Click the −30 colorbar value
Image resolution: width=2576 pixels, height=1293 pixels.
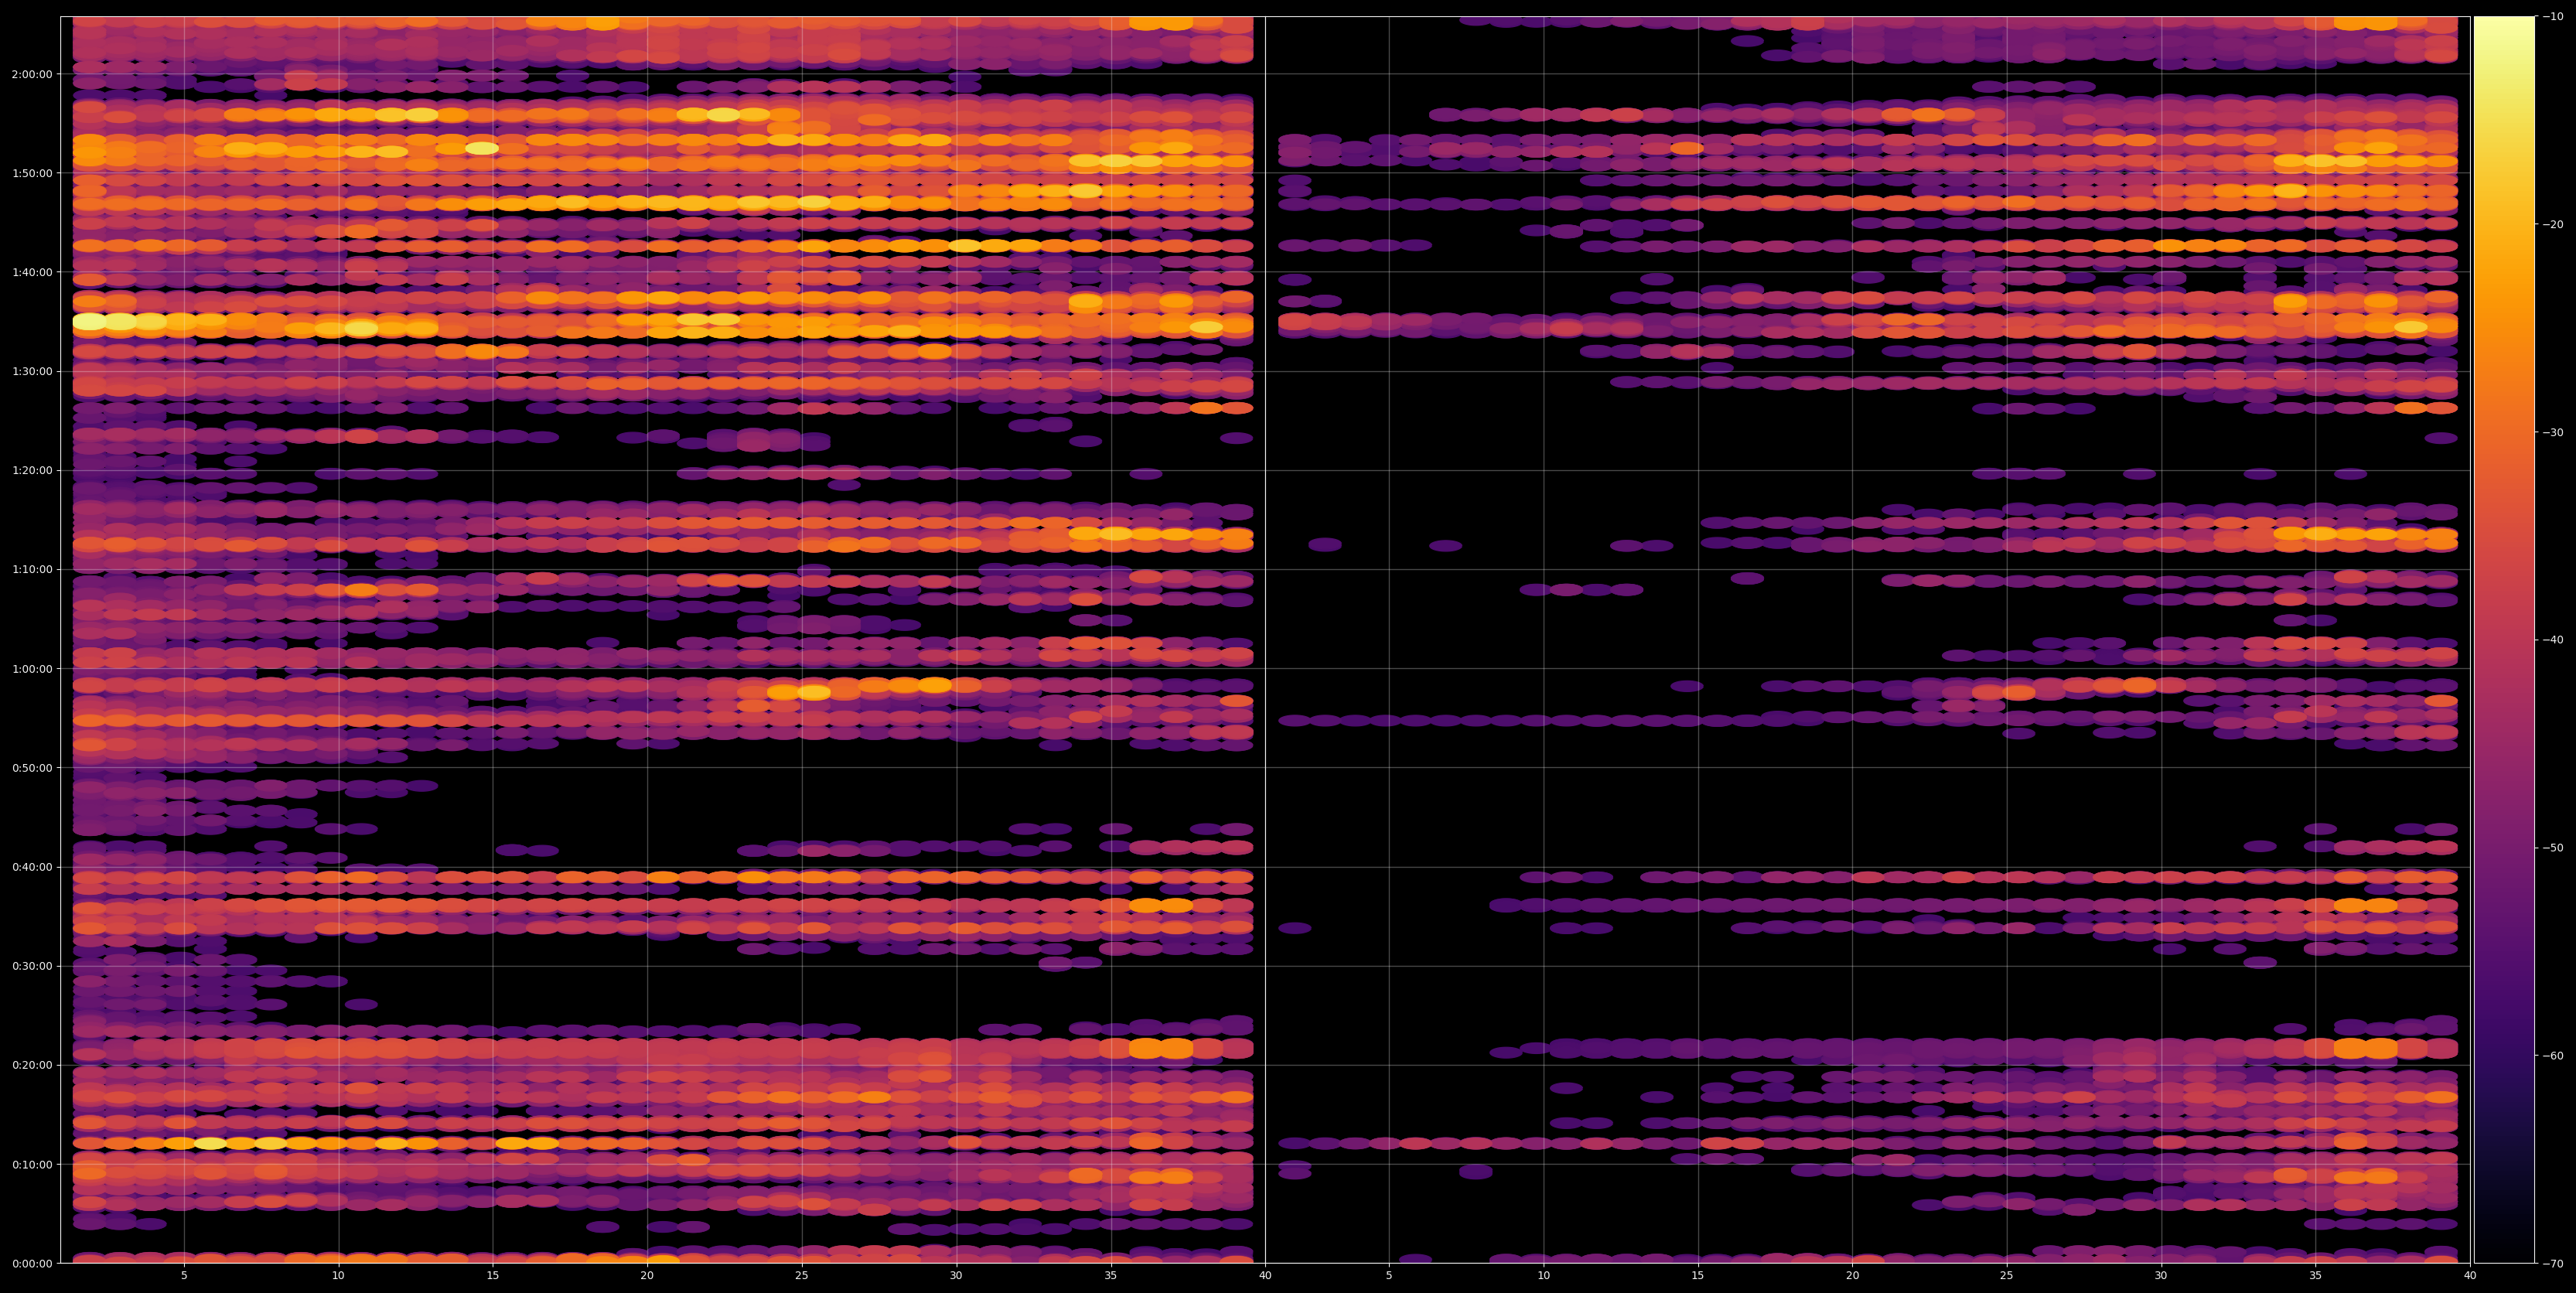2553,433
